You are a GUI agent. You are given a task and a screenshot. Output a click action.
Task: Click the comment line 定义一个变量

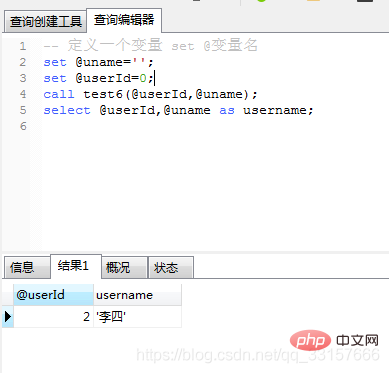[x=150, y=45]
